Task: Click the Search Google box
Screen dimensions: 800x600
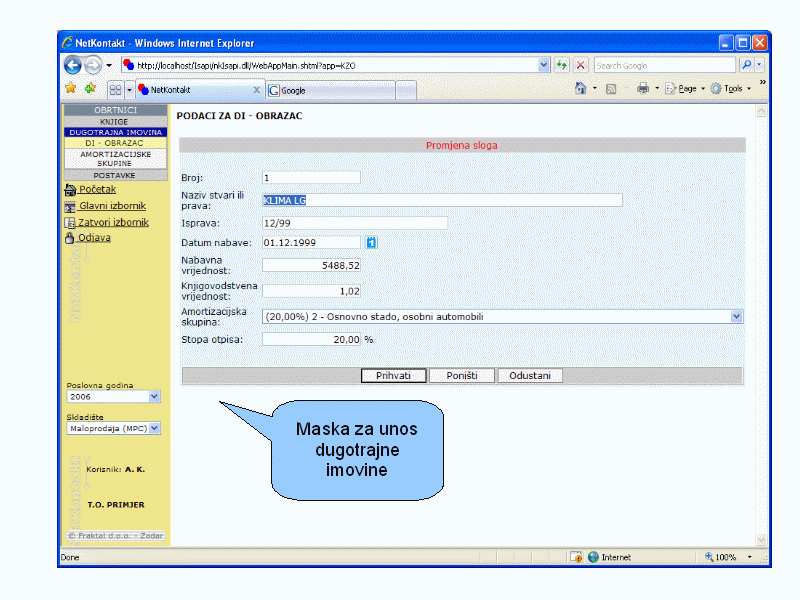Action: point(664,65)
